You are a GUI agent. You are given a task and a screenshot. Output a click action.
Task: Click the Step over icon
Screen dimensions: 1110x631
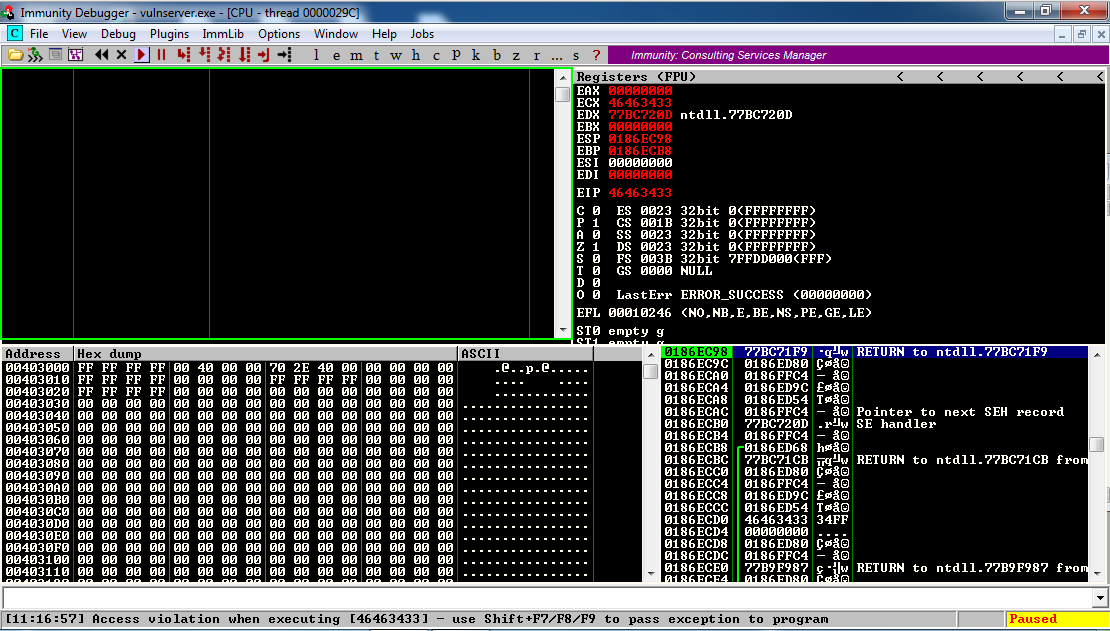point(204,55)
